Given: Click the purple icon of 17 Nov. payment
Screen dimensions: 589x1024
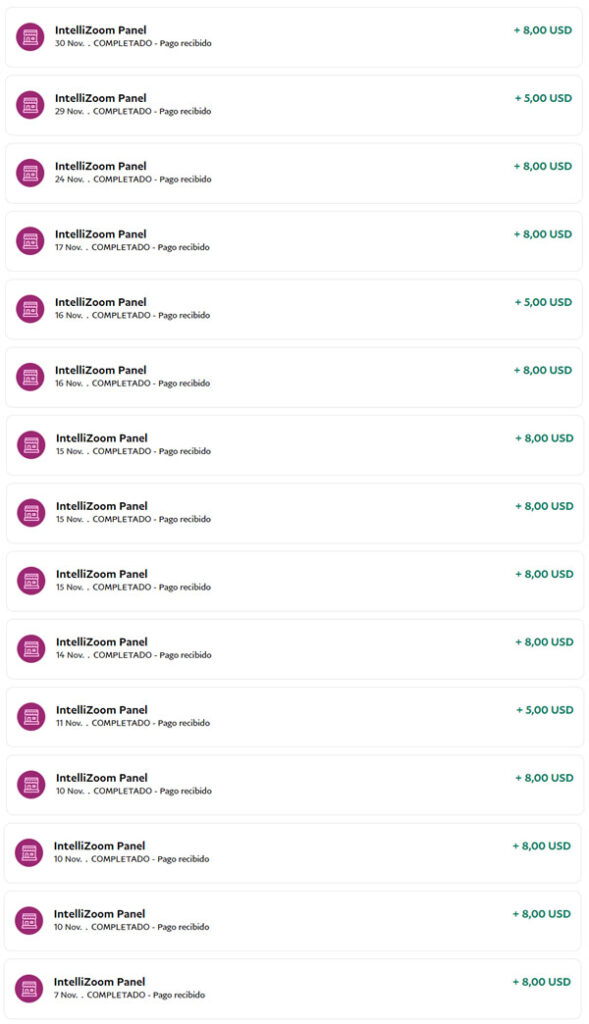Looking at the screenshot, I should [30, 241].
